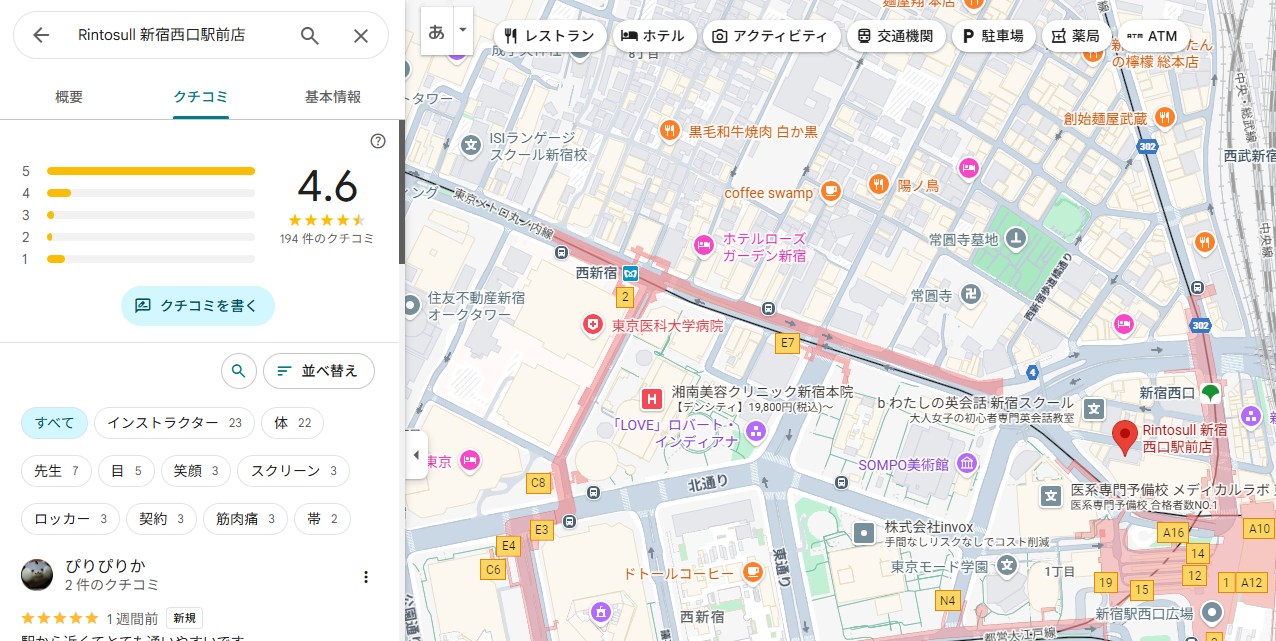Screen dimensions: 1276x641
Task: Click the クチコミを書く button
Action: click(x=197, y=306)
